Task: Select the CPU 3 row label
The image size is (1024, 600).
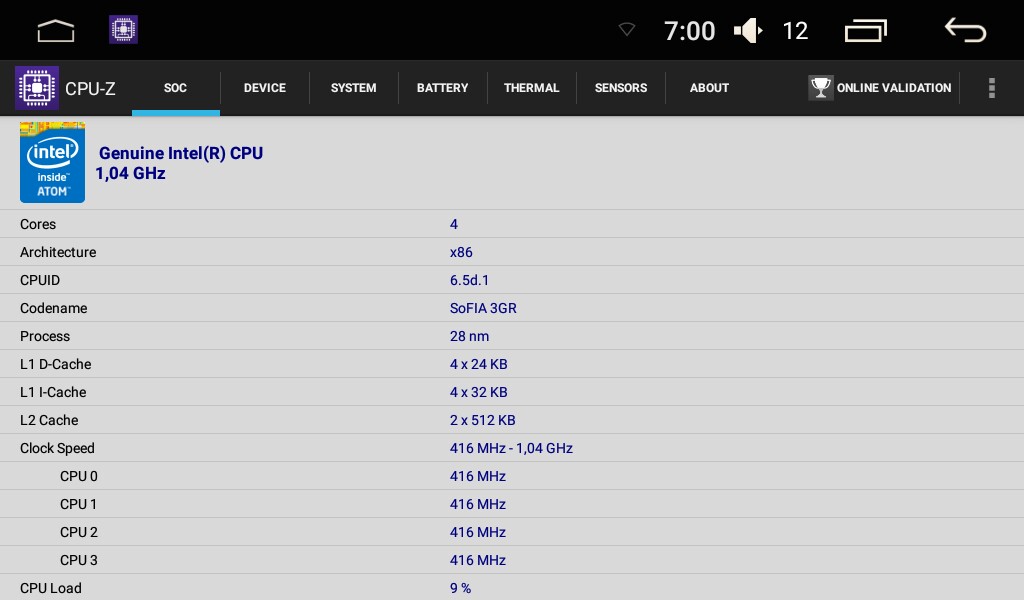Action: click(79, 561)
